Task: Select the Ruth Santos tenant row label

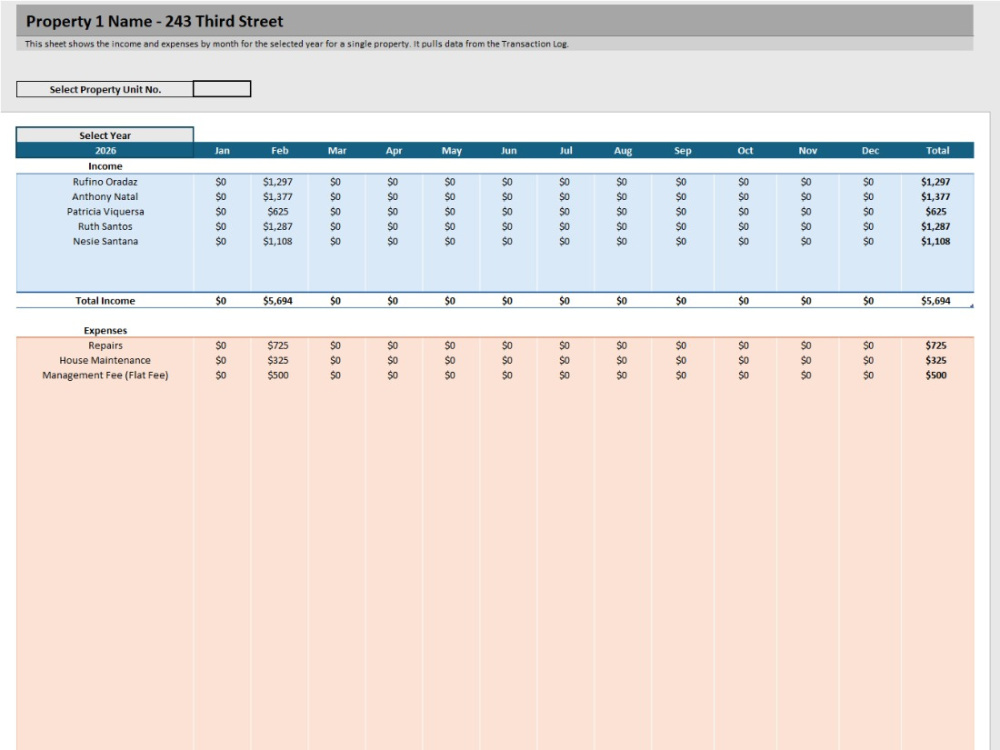Action: click(105, 226)
